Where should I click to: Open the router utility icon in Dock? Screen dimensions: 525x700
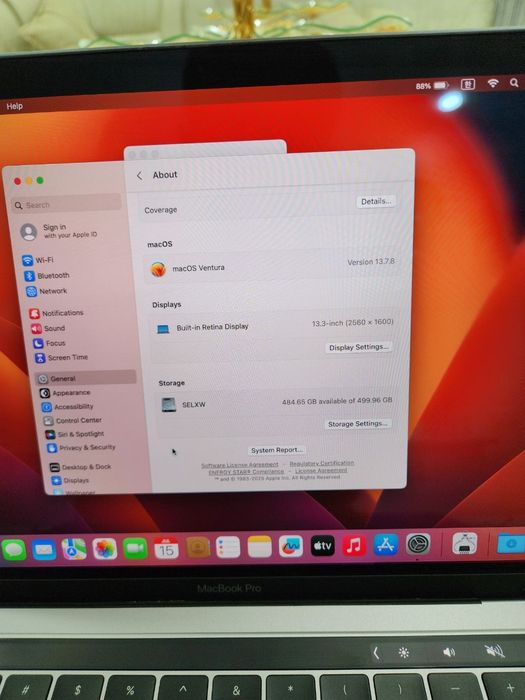[465, 543]
